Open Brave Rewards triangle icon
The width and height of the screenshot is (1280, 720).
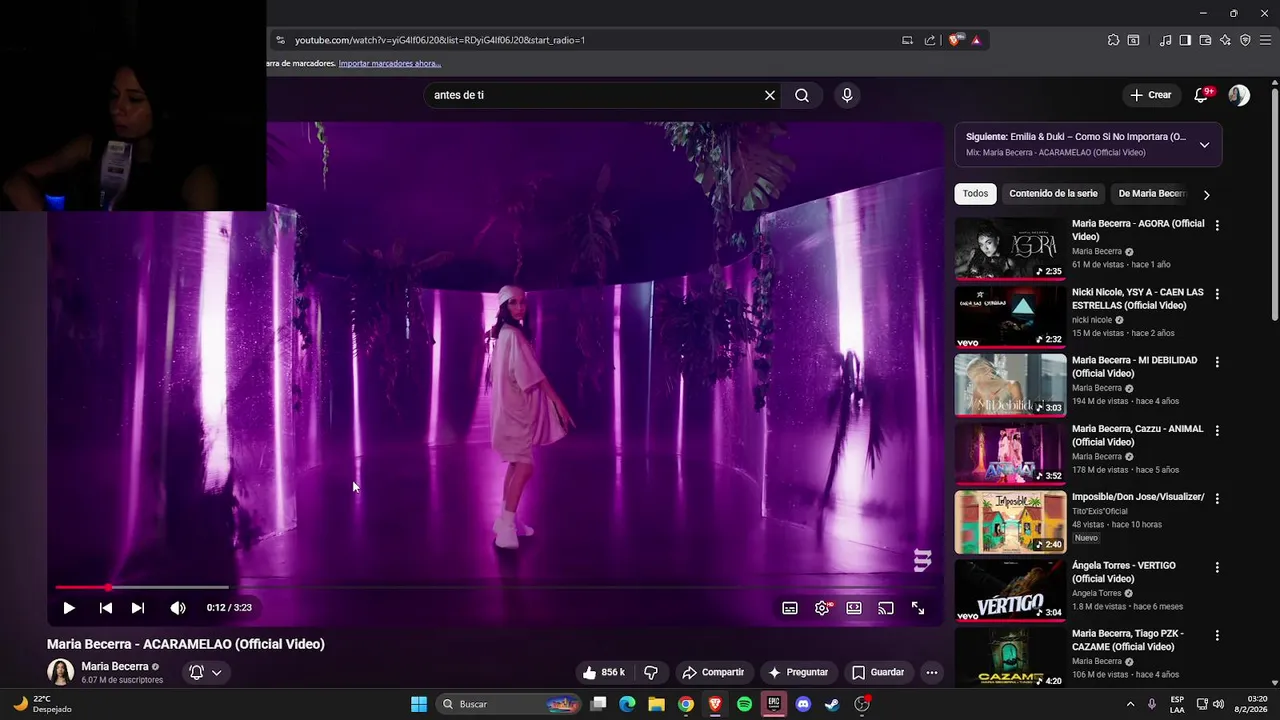976,40
